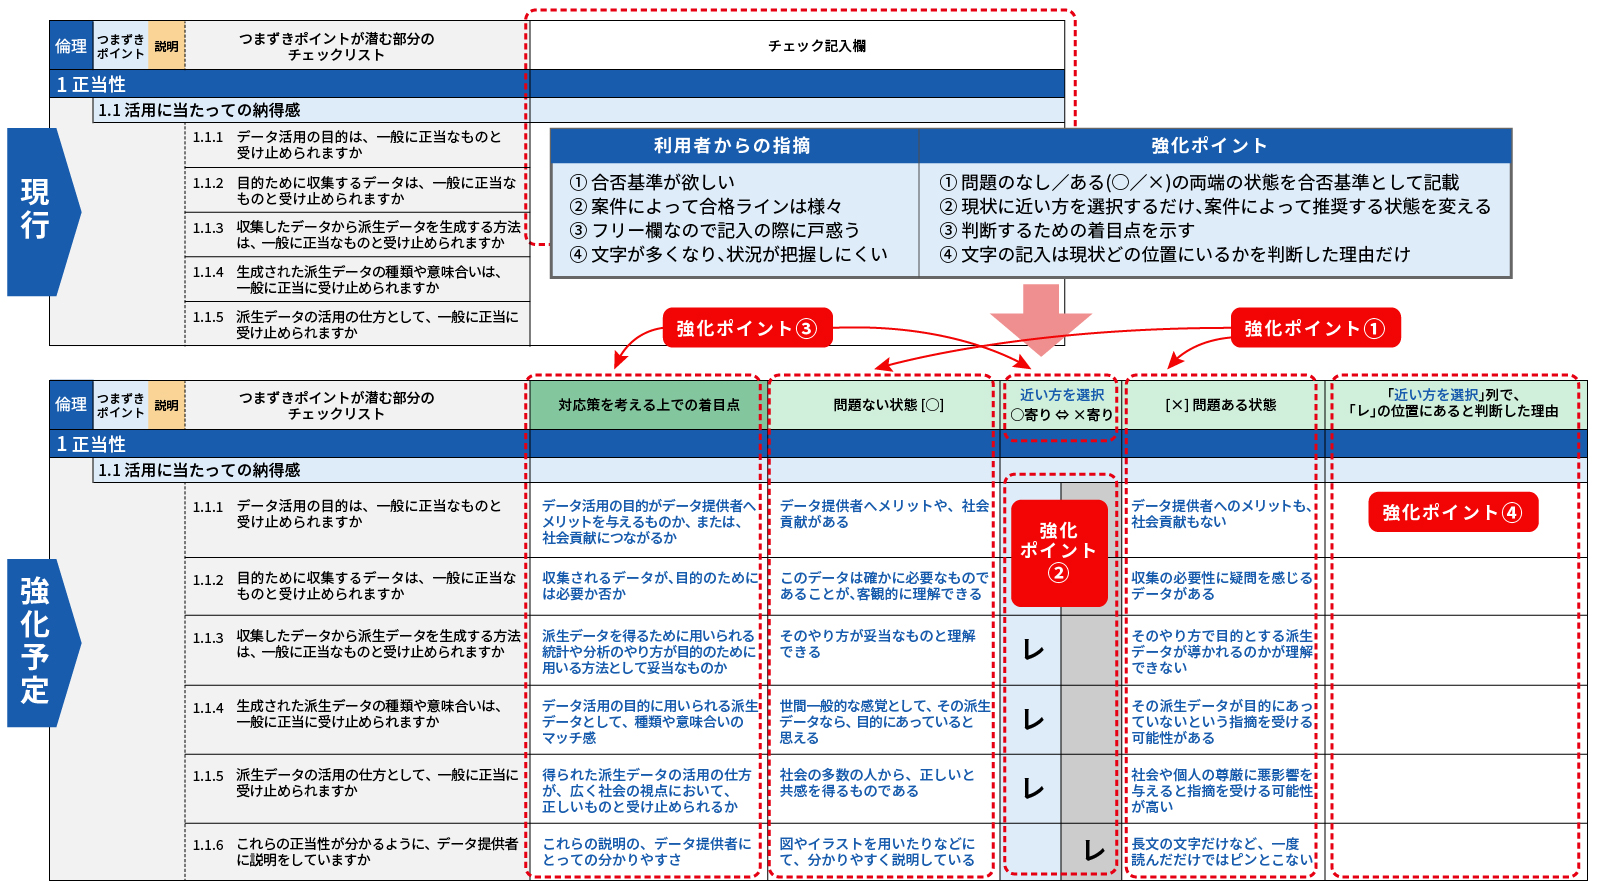Image resolution: width=1600 pixels, height=890 pixels.
Task: Click the 対応策を考える上での着目点 column header
Action: point(648,405)
